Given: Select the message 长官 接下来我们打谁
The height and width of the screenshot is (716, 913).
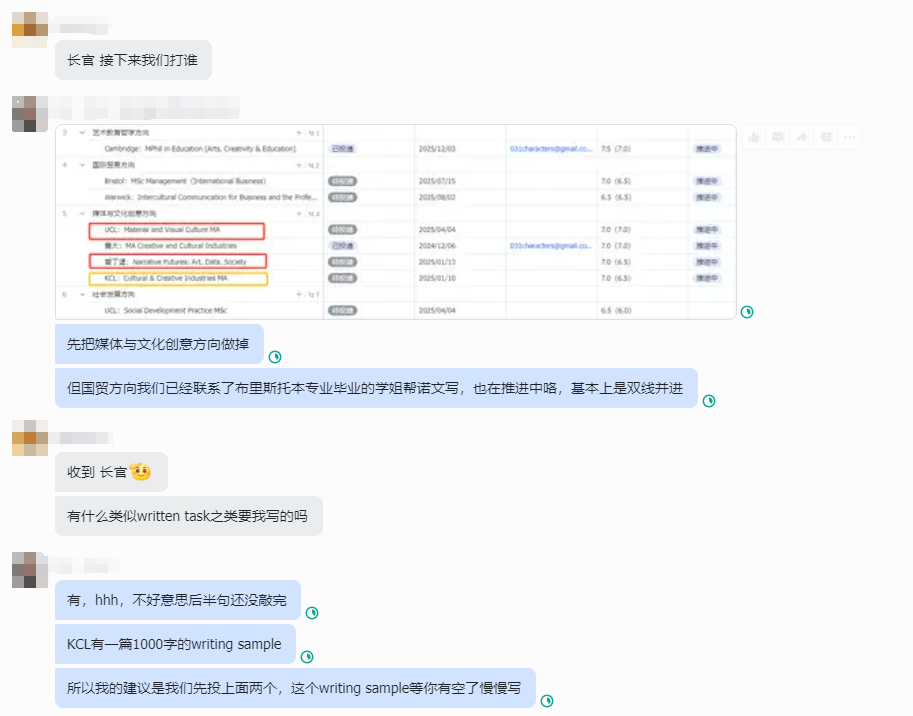Looking at the screenshot, I should click(x=133, y=60).
